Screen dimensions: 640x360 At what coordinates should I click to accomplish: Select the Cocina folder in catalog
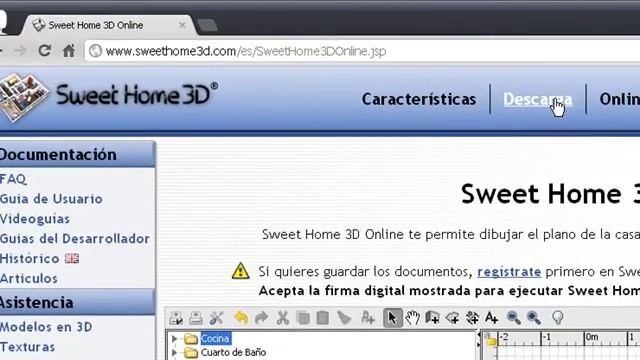(216, 338)
